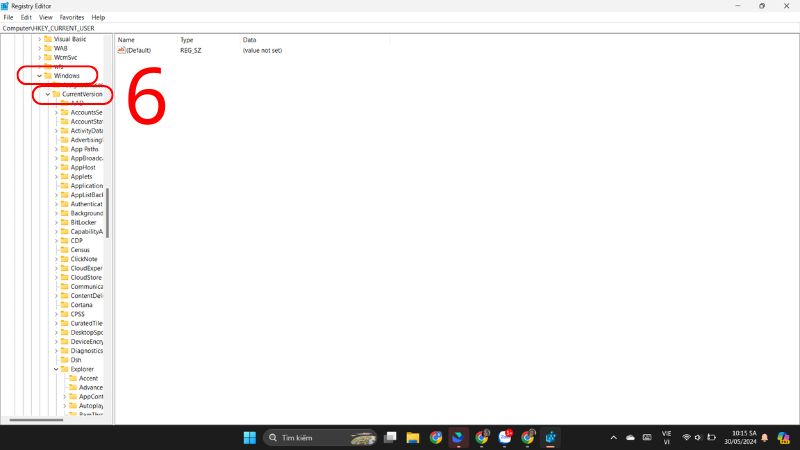
Task: Select the ActivityData folder icon
Action: (x=64, y=131)
